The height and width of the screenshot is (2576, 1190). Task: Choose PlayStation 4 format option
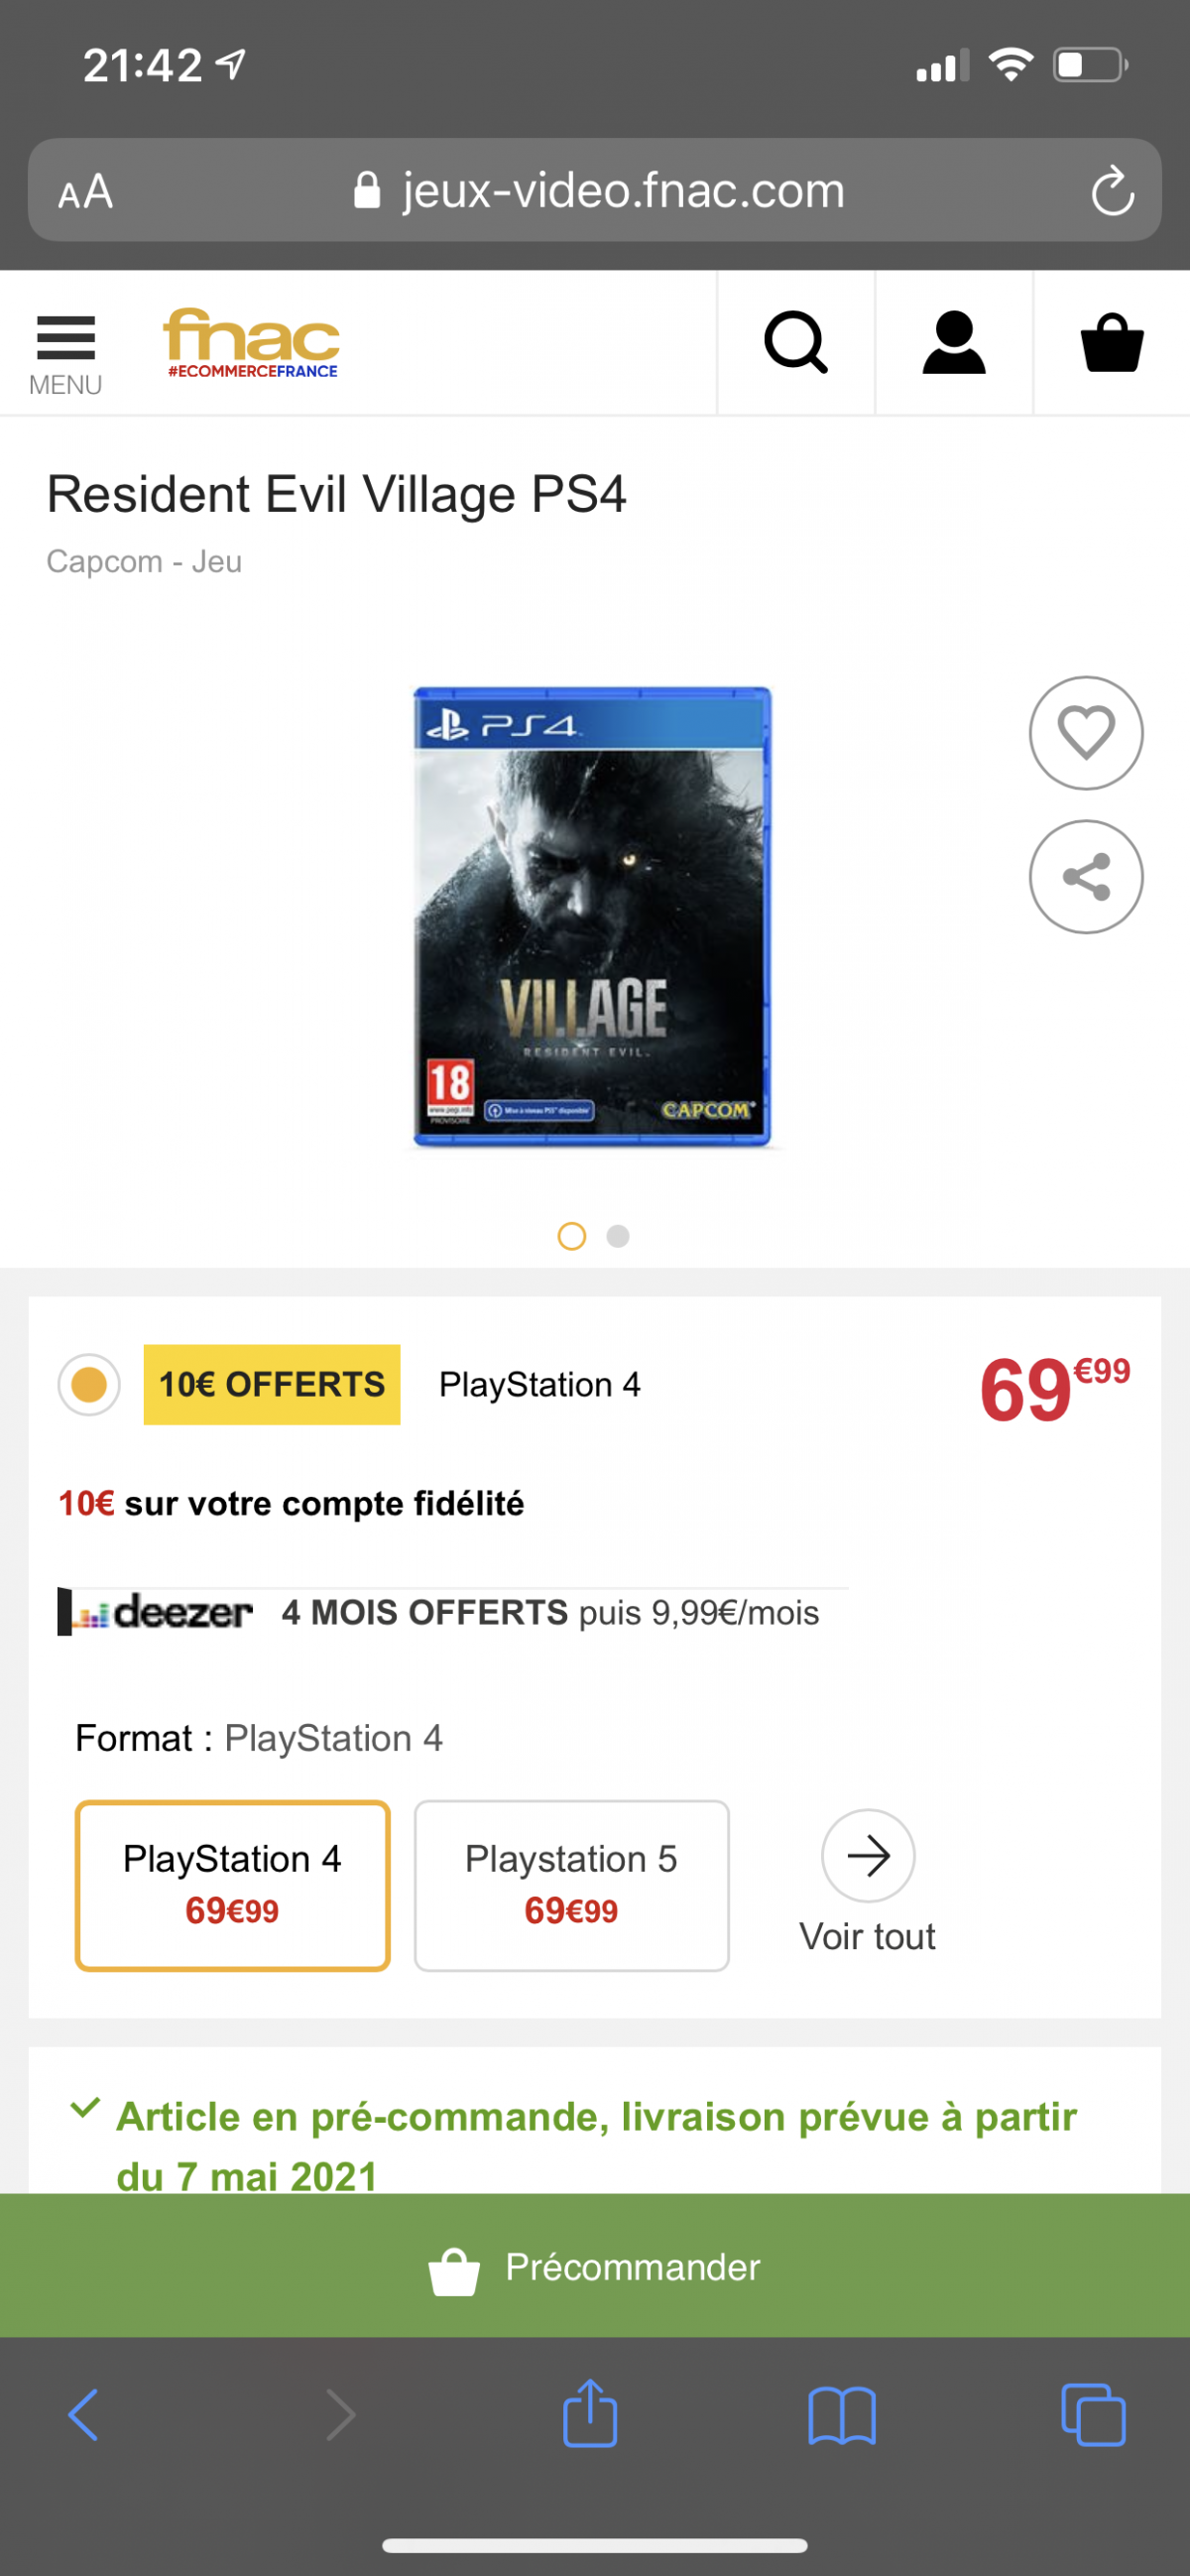click(x=232, y=1885)
